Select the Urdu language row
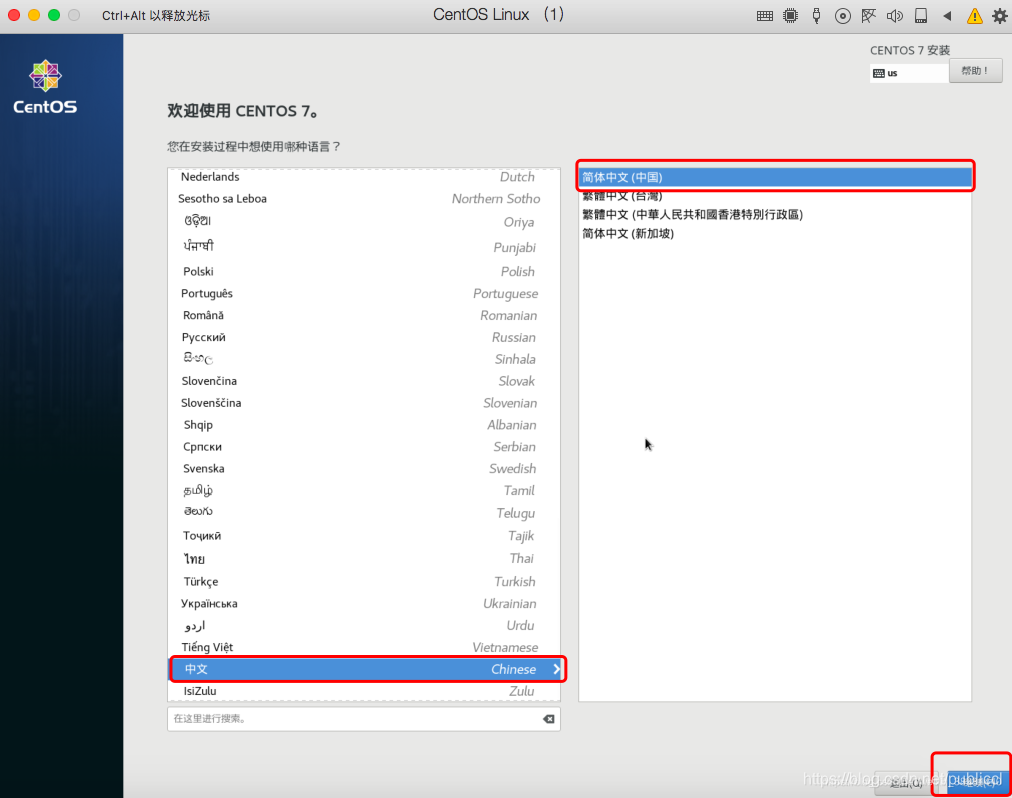 click(364, 625)
